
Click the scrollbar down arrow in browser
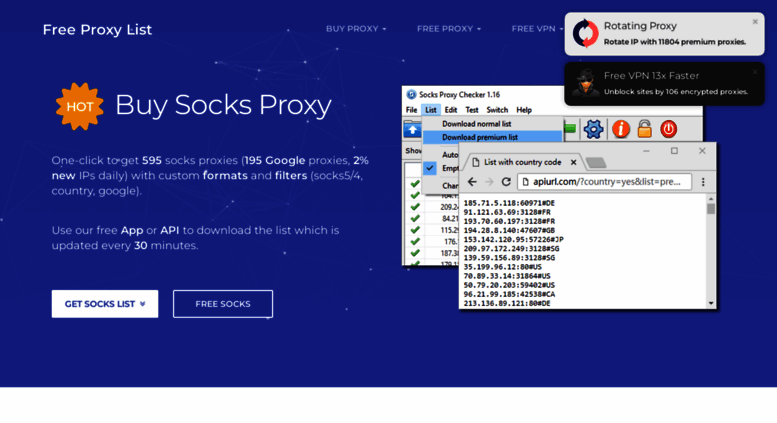711,303
